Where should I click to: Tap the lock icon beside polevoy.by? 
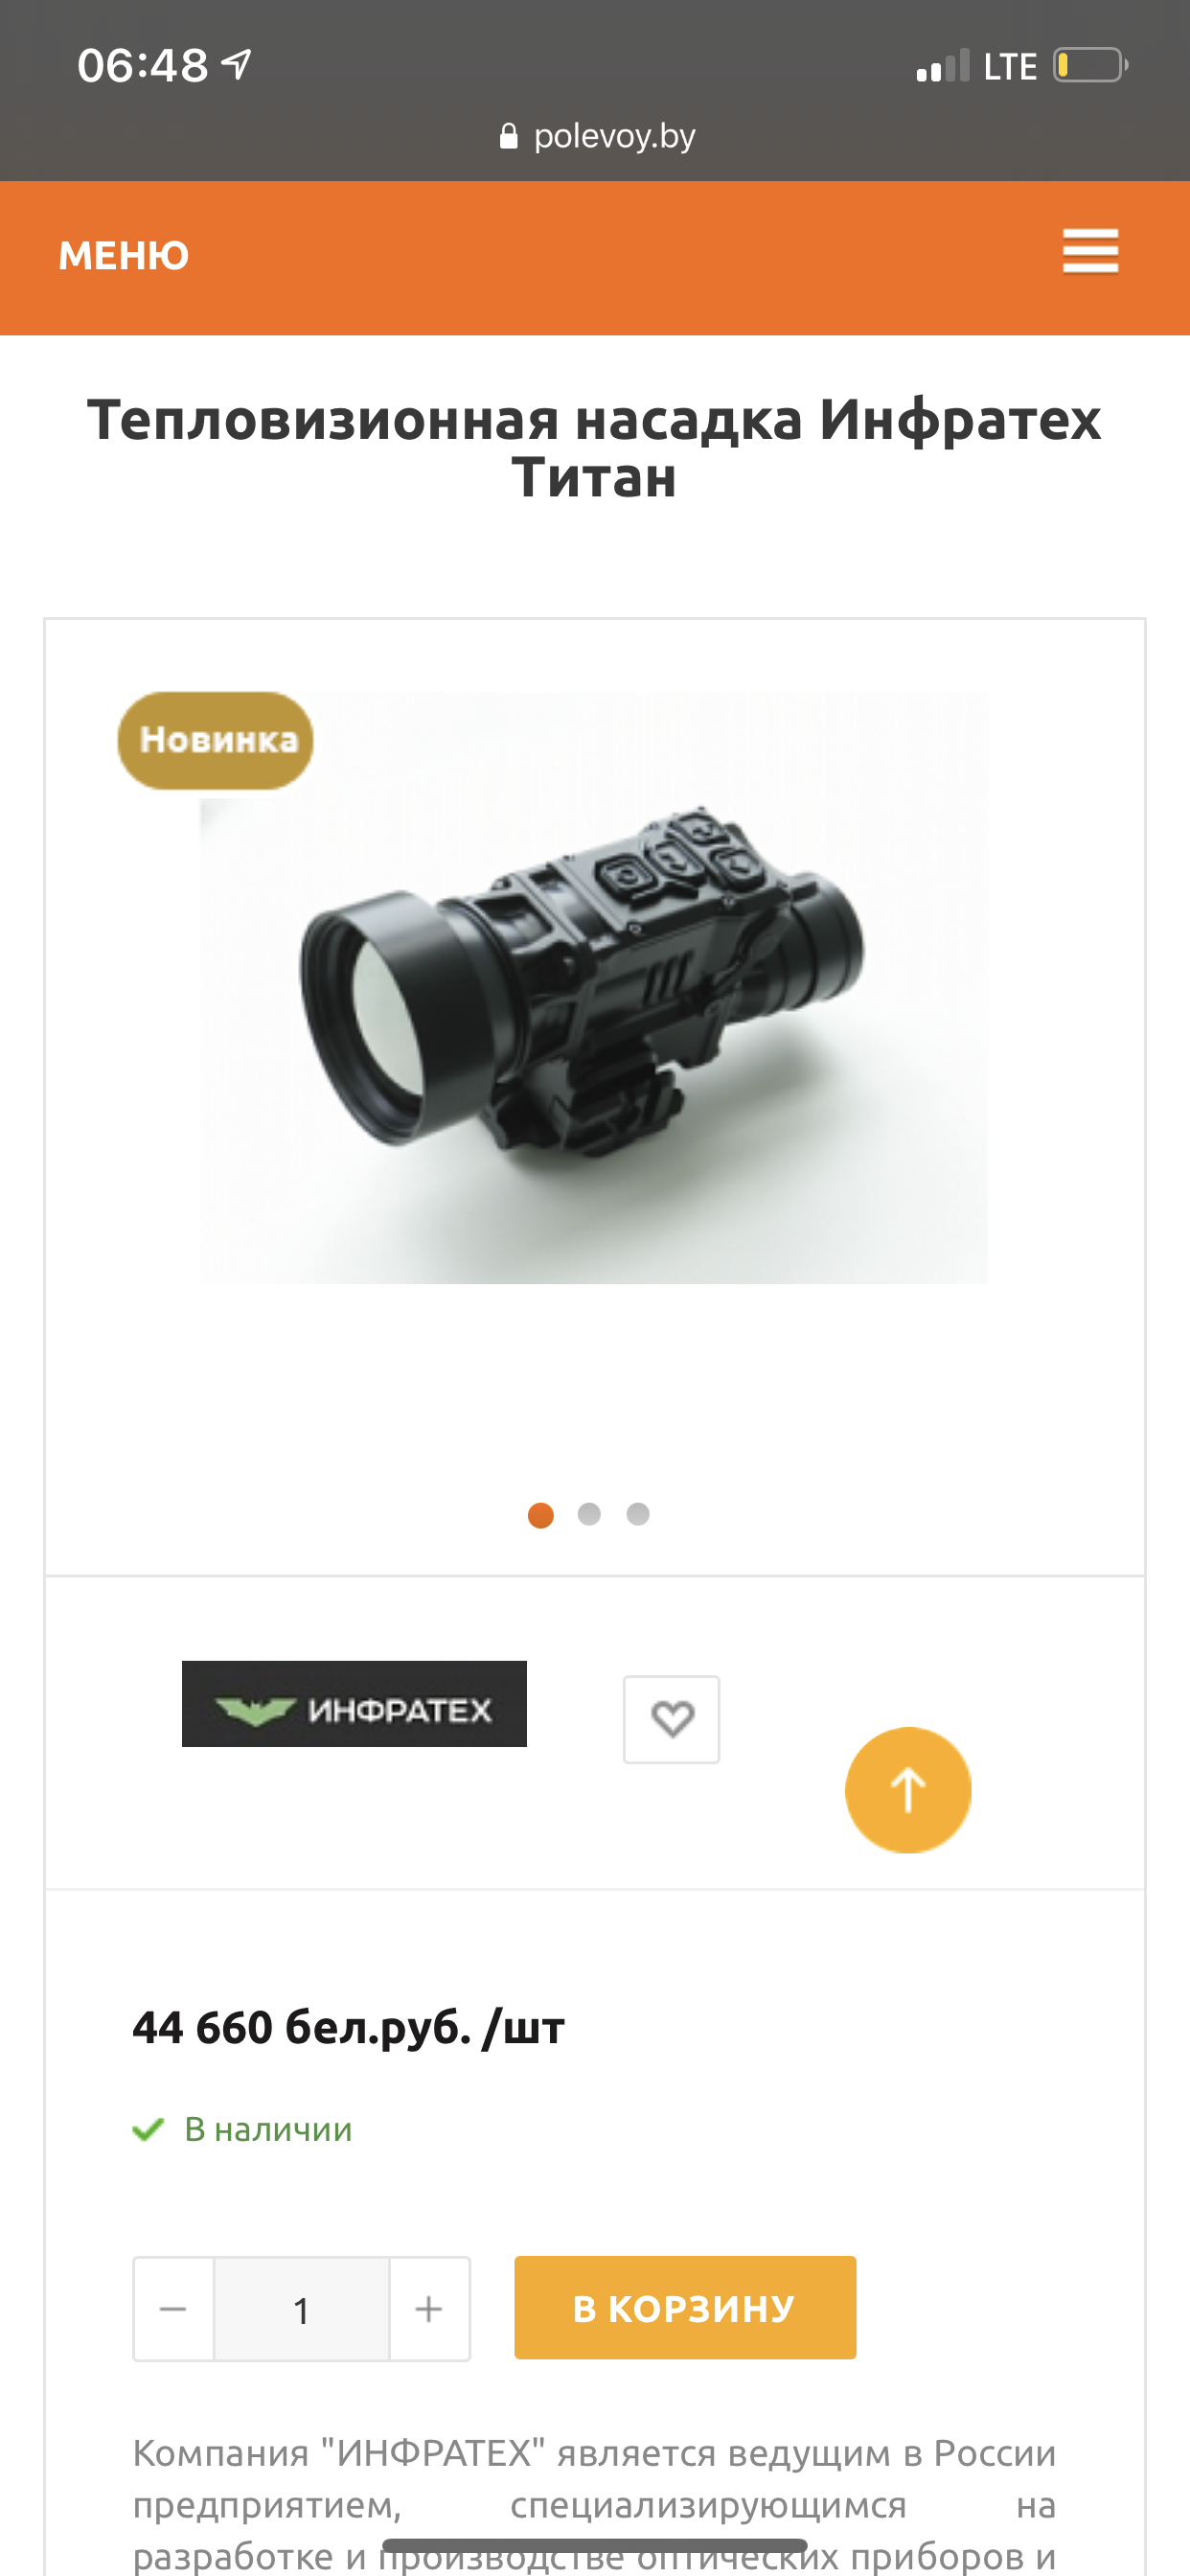[509, 136]
